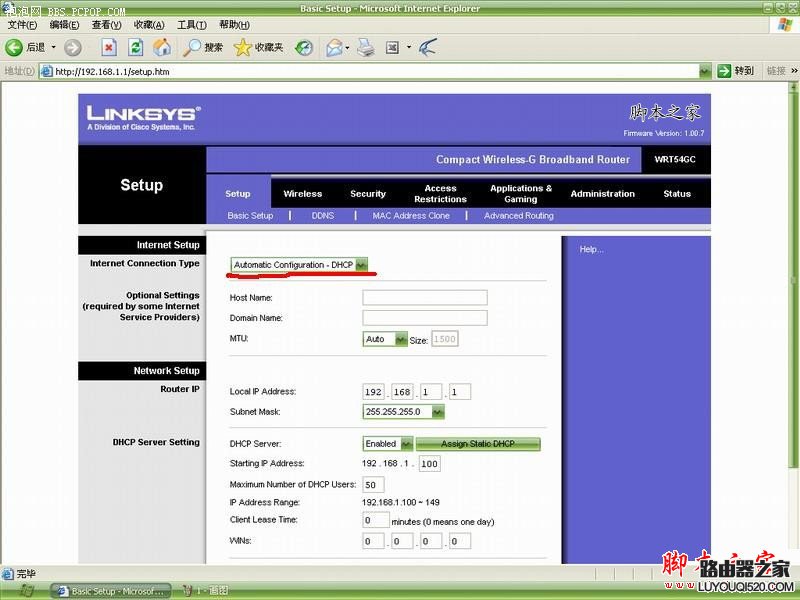Click the Help... link in right panel
The width and height of the screenshot is (800, 600).
(591, 249)
